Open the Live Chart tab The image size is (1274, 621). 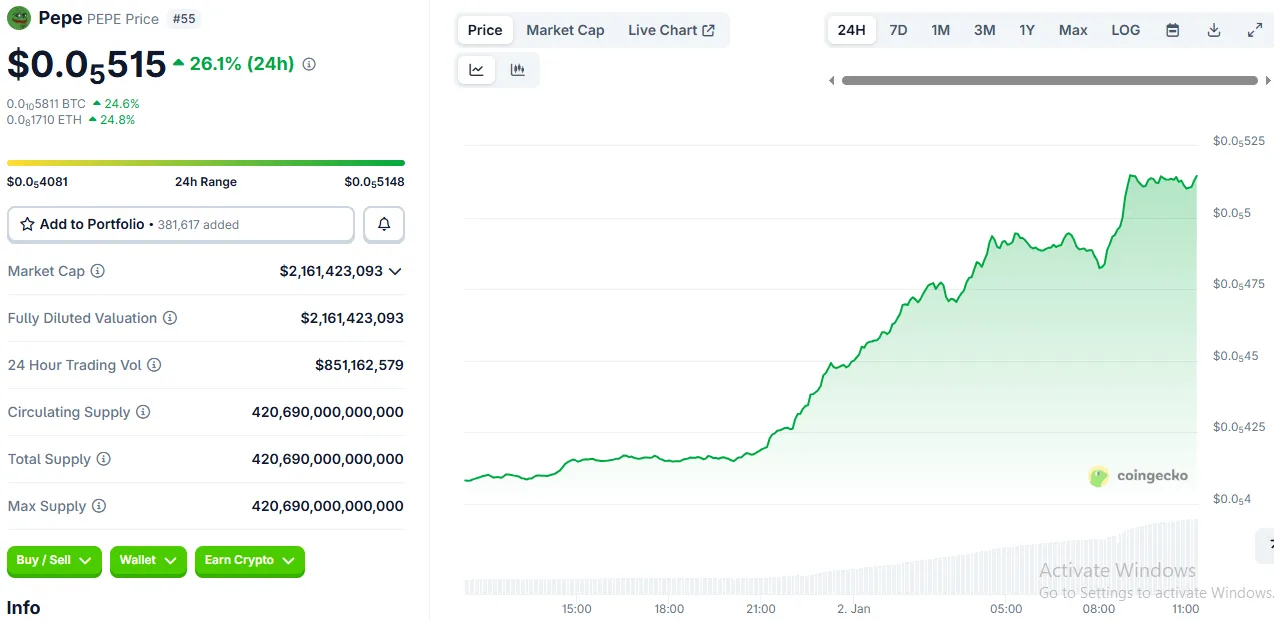point(670,30)
